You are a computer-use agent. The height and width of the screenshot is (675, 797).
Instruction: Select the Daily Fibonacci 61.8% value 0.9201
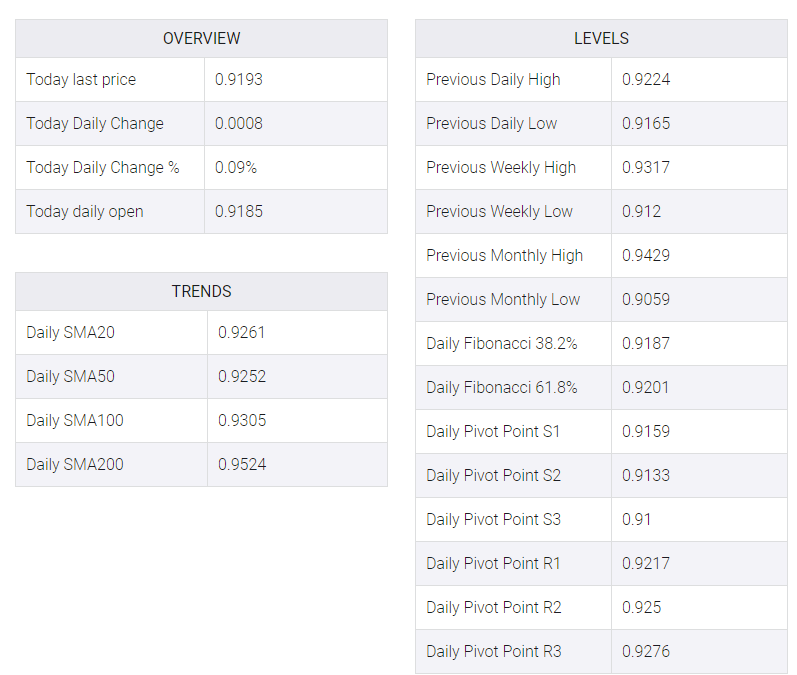tap(646, 387)
